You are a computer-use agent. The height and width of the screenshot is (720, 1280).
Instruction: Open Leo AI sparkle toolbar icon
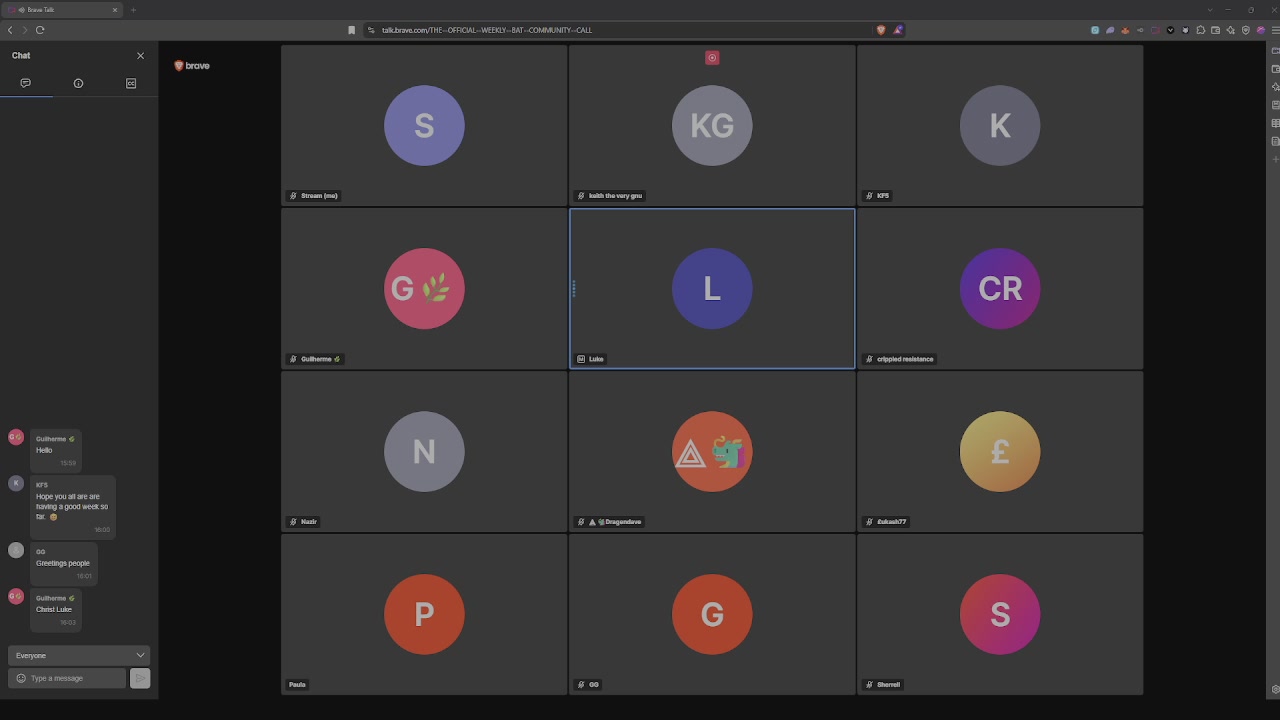pos(1231,30)
